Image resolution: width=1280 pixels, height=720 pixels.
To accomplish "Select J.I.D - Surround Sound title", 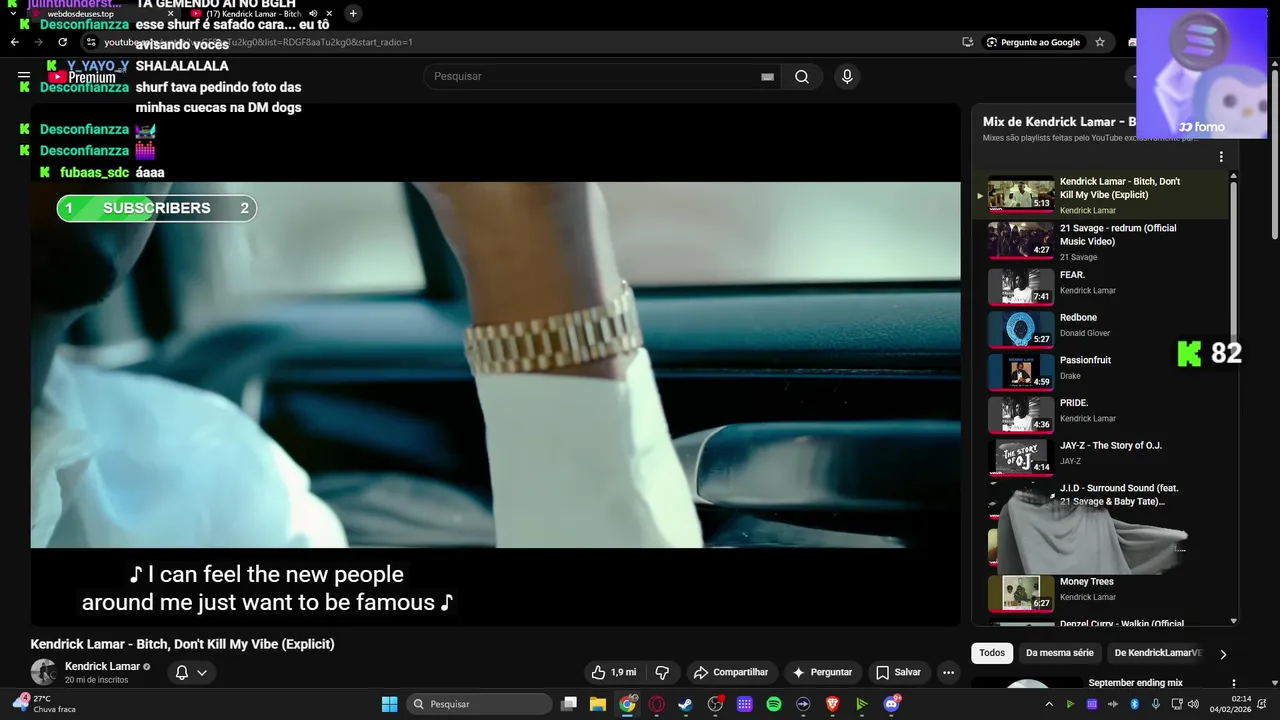I will (x=1119, y=494).
